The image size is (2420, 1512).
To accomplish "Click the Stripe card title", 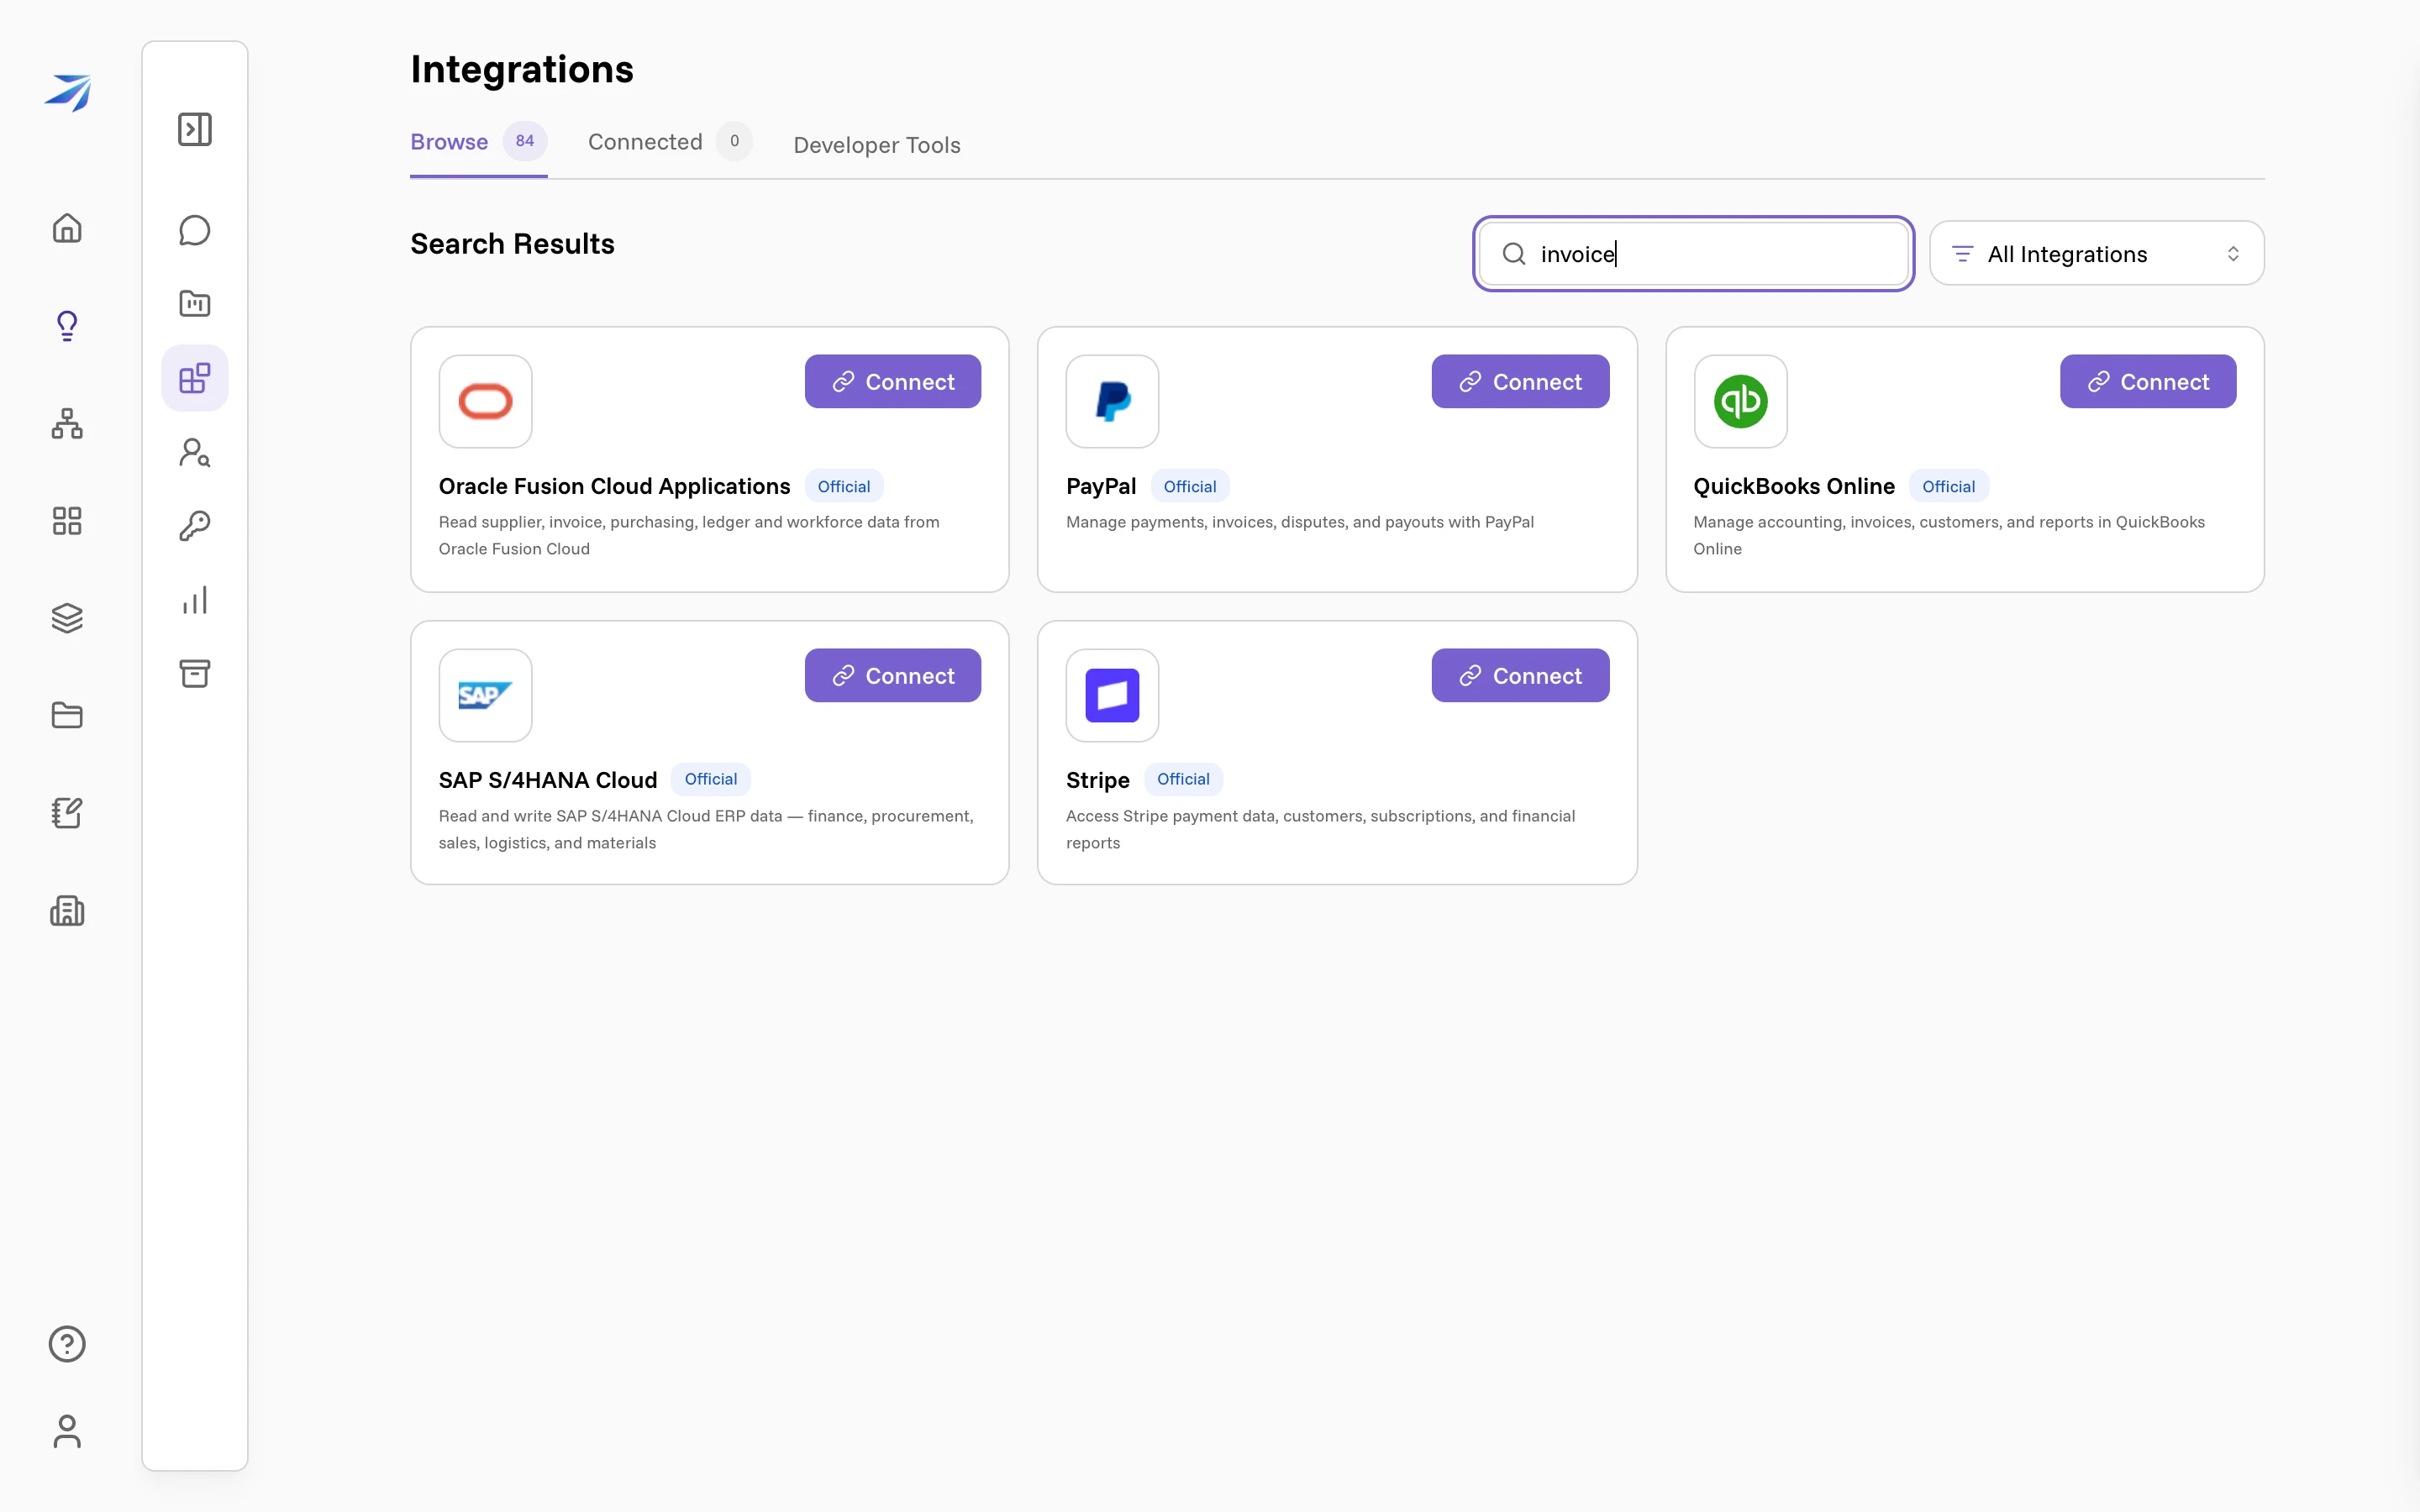I will [x=1097, y=780].
